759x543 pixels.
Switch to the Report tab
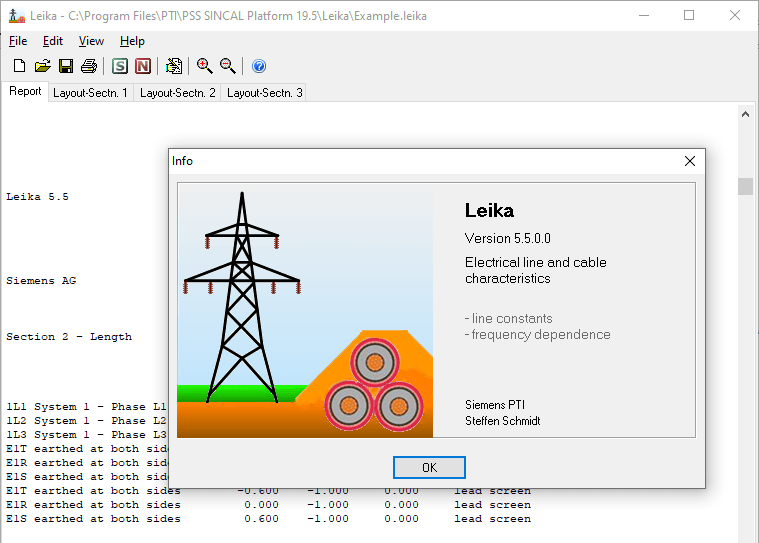[x=25, y=91]
